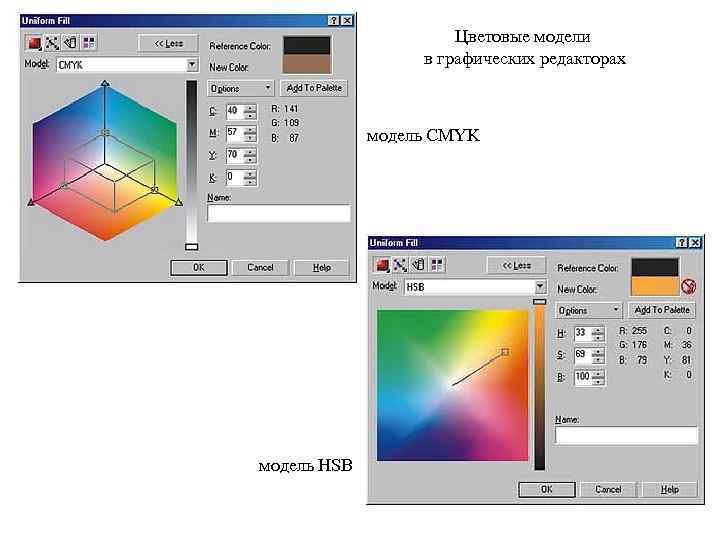Click the Name field in HSB dialog
The width and height of the screenshot is (720, 540).
coord(626,436)
